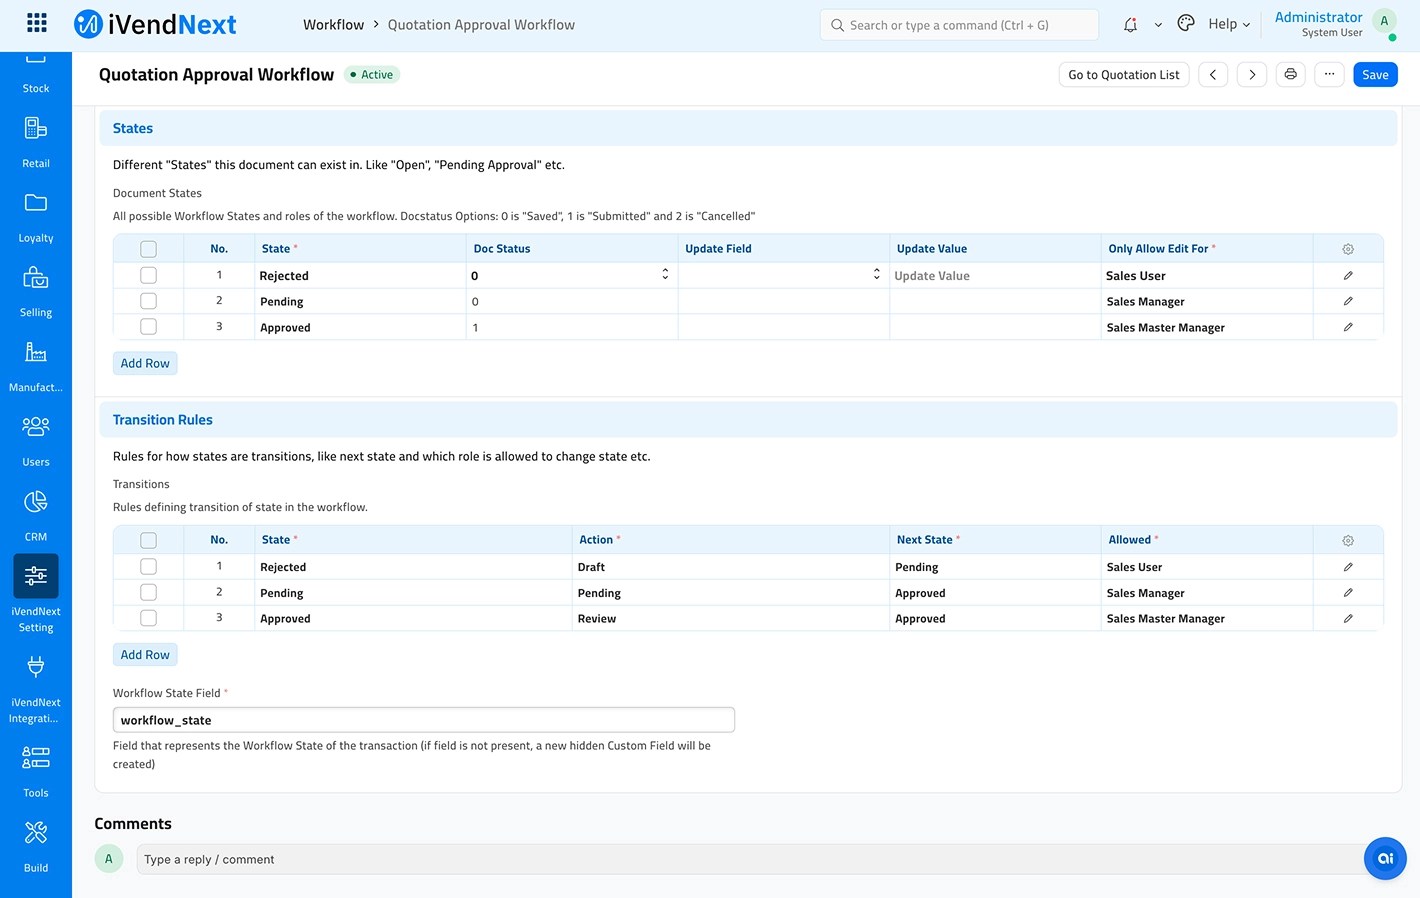This screenshot has height=898, width=1420.
Task: Open the three-dots more actions menu
Action: pos(1329,75)
